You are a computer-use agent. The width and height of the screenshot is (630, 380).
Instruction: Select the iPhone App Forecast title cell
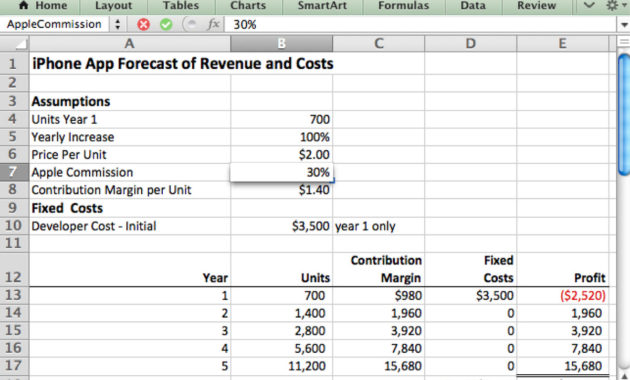click(x=183, y=63)
